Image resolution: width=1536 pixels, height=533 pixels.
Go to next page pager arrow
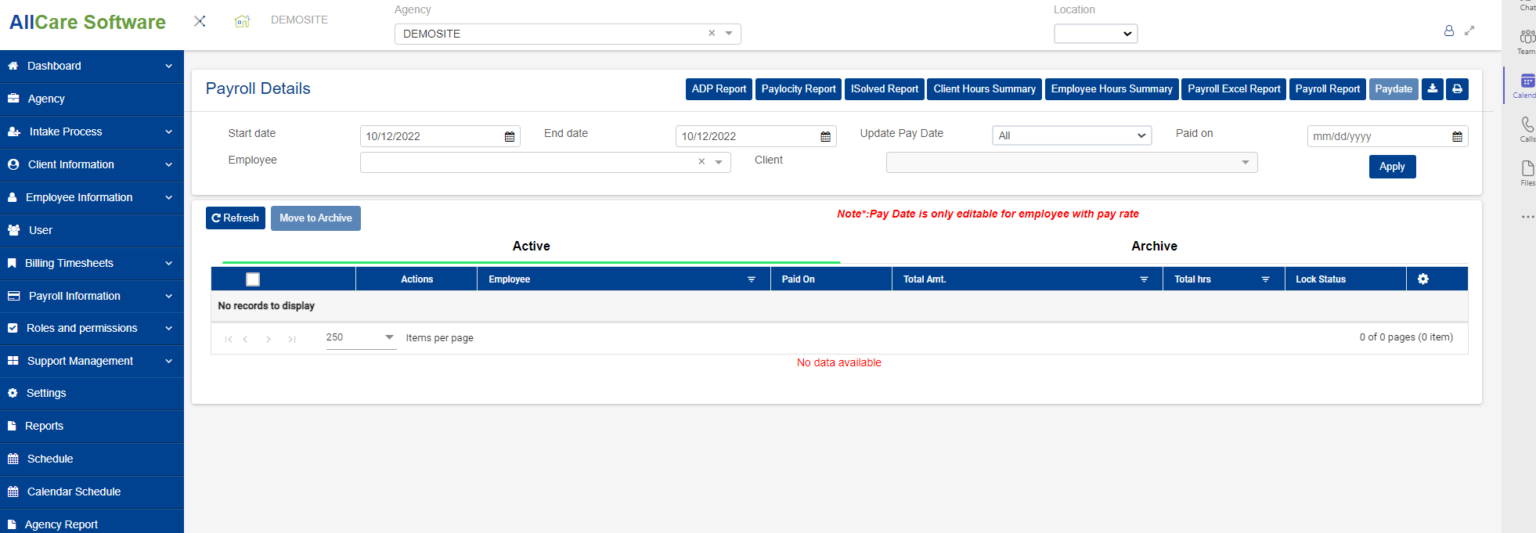pos(268,339)
